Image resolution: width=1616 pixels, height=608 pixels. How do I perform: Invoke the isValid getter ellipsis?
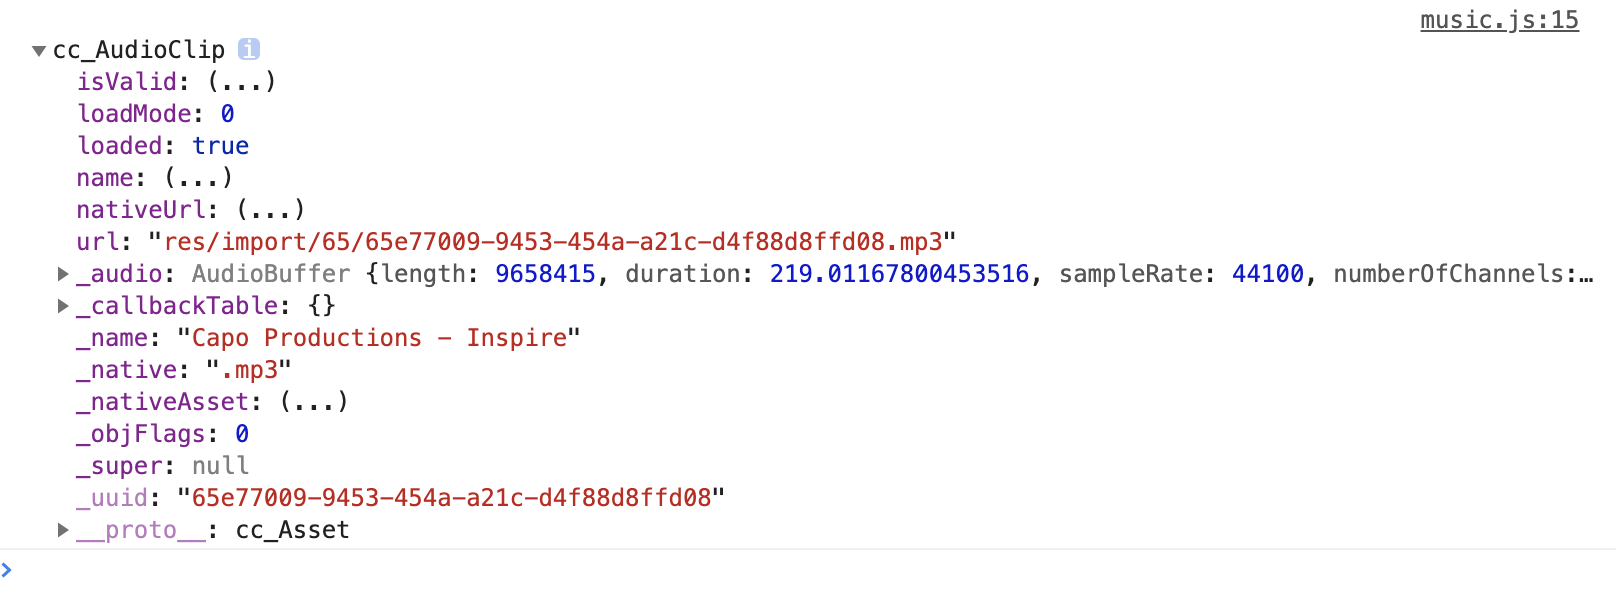tap(241, 82)
